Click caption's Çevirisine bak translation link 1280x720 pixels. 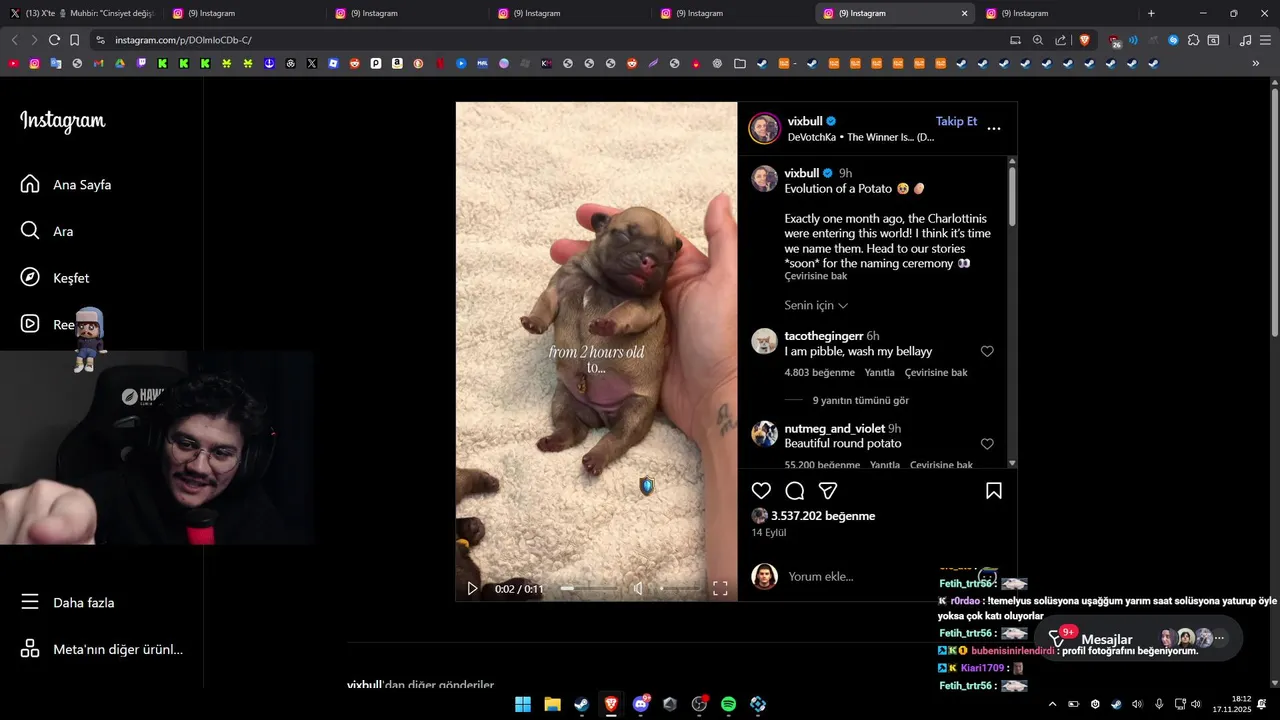(x=815, y=276)
